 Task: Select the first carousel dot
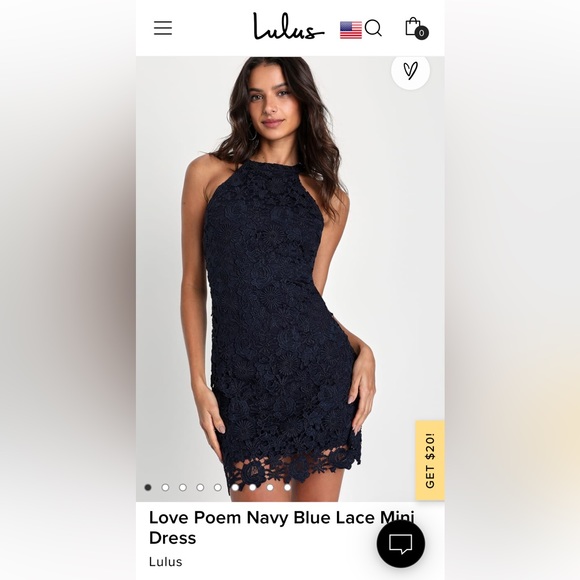148,488
